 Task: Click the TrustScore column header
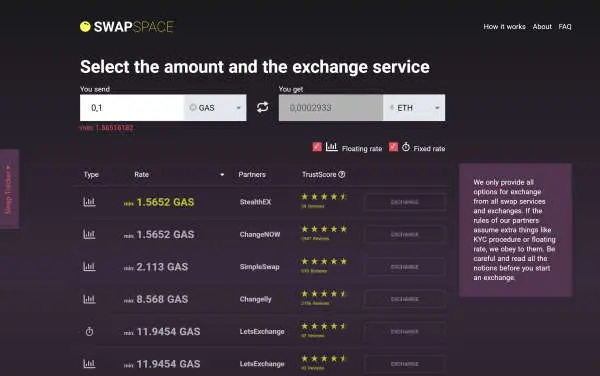319,174
